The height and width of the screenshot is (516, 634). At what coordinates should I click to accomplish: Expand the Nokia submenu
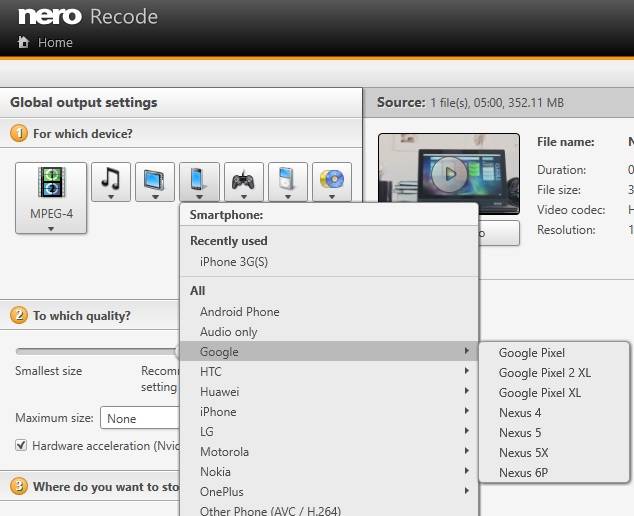pos(329,472)
